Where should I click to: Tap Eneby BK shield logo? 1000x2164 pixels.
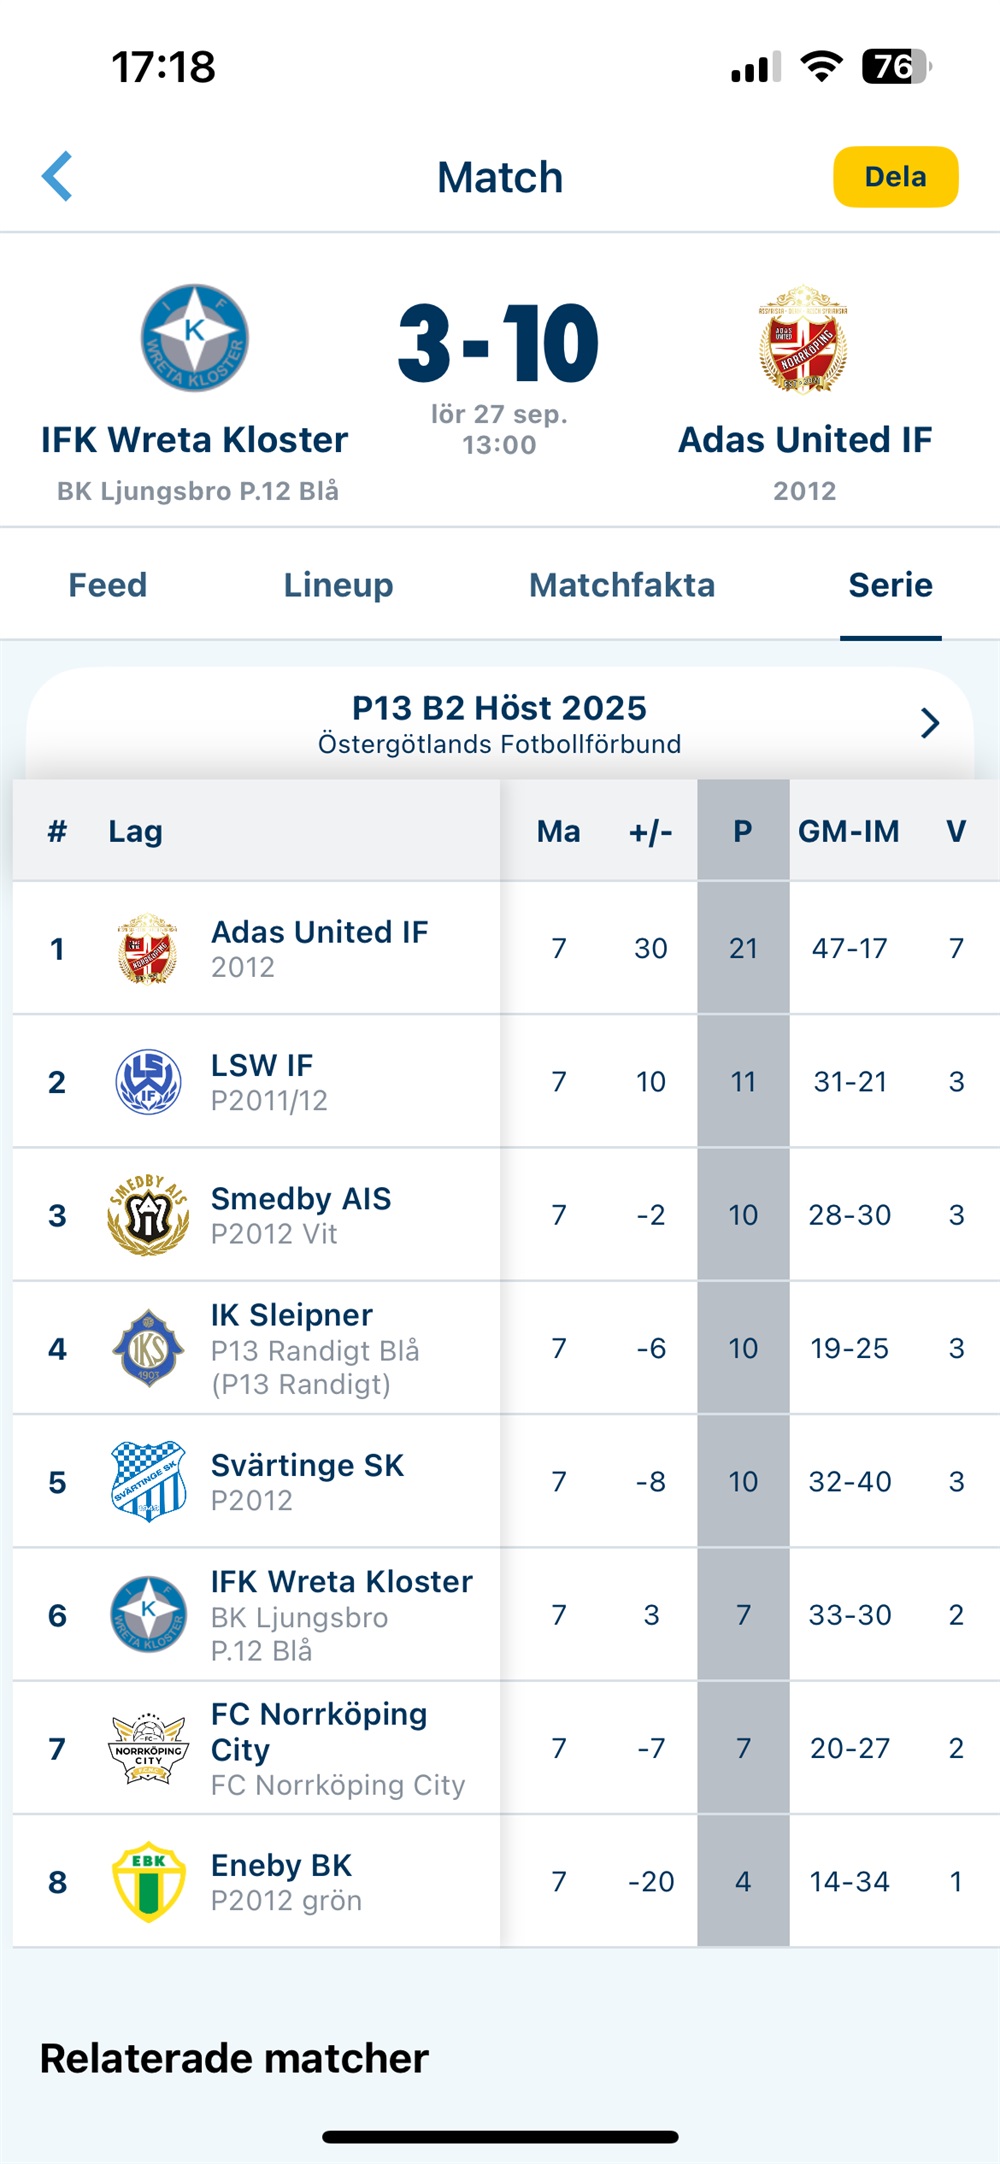(148, 1882)
